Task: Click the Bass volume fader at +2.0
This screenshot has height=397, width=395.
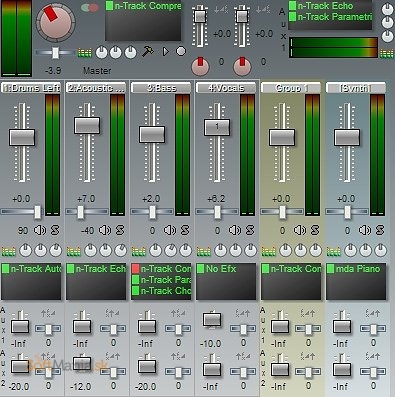Action: (x=152, y=134)
